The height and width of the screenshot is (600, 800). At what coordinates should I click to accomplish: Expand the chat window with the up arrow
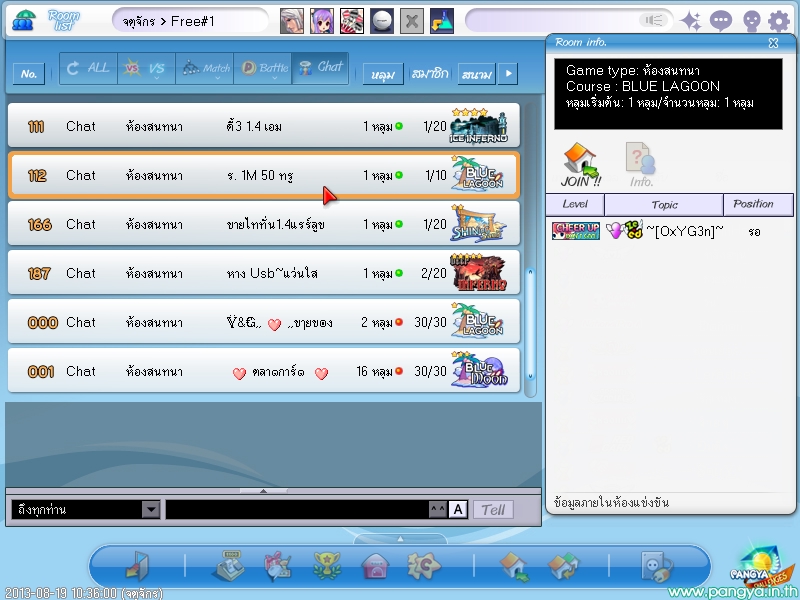point(263,491)
